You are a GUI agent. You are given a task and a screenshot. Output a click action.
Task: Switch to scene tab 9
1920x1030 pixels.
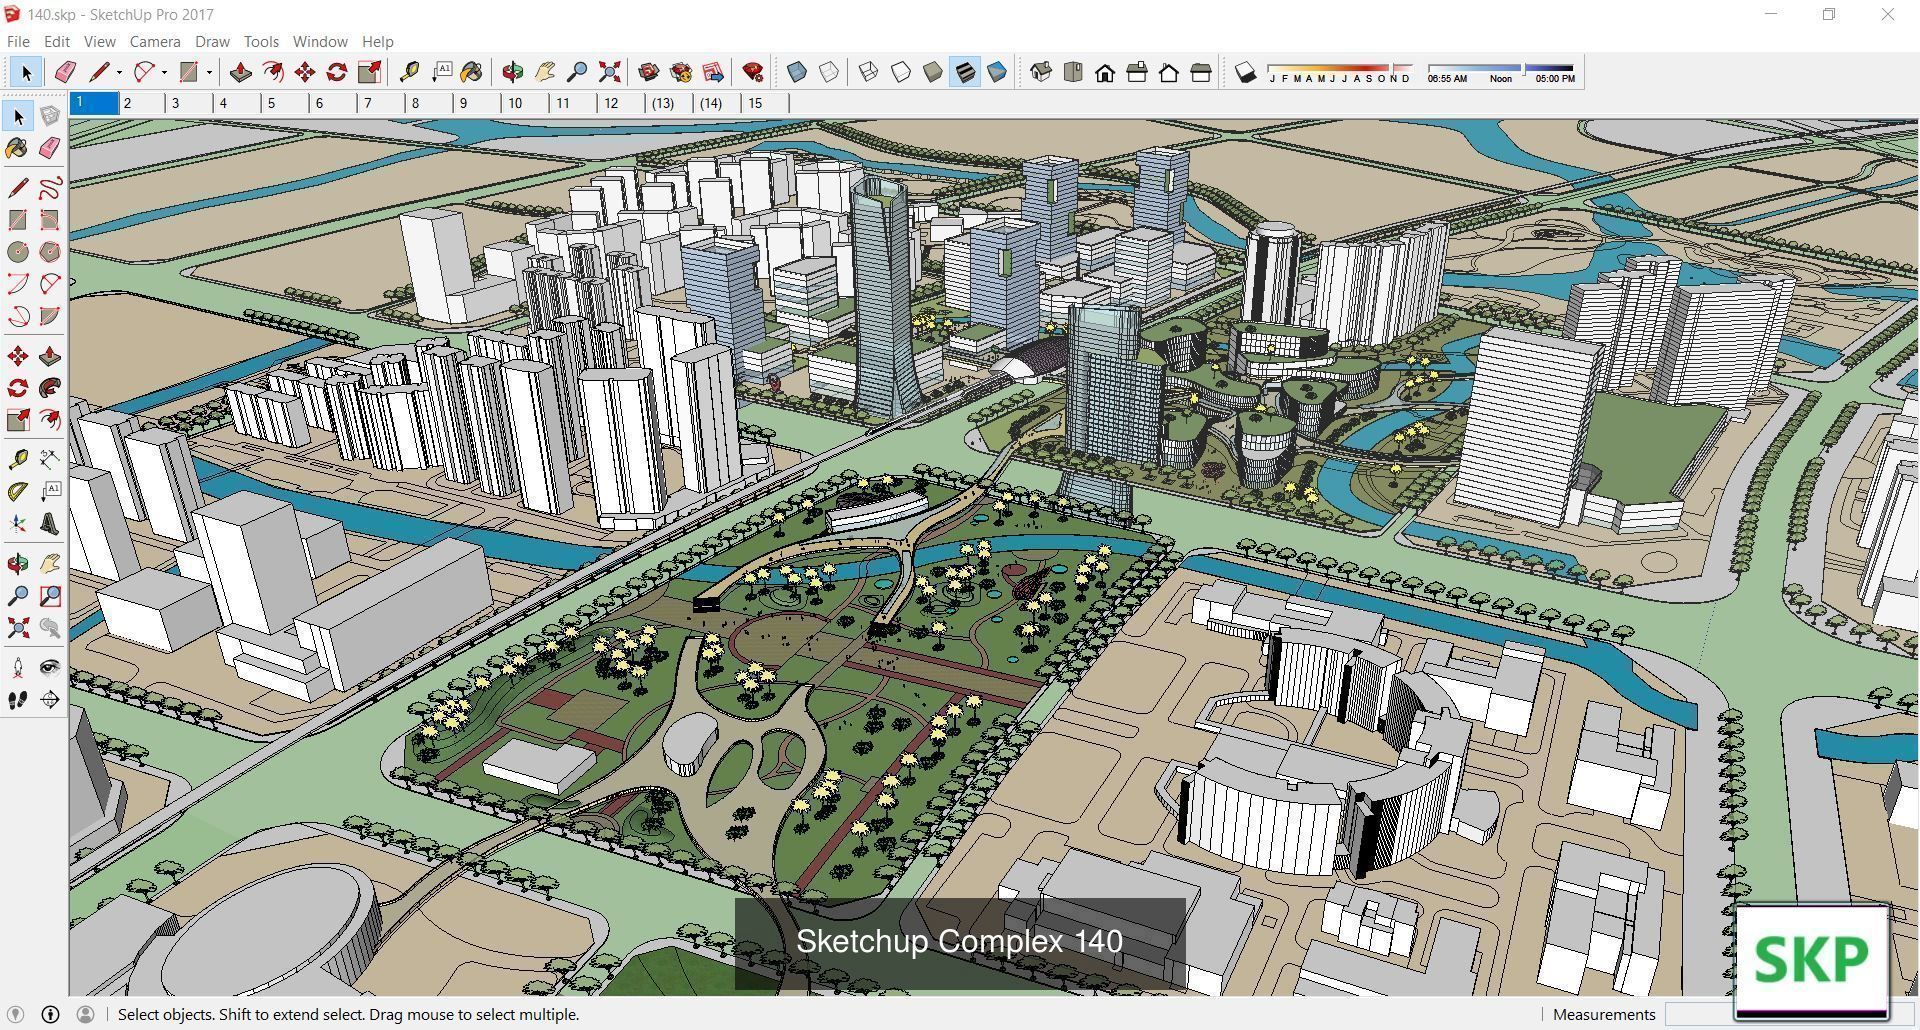pyautogui.click(x=478, y=103)
